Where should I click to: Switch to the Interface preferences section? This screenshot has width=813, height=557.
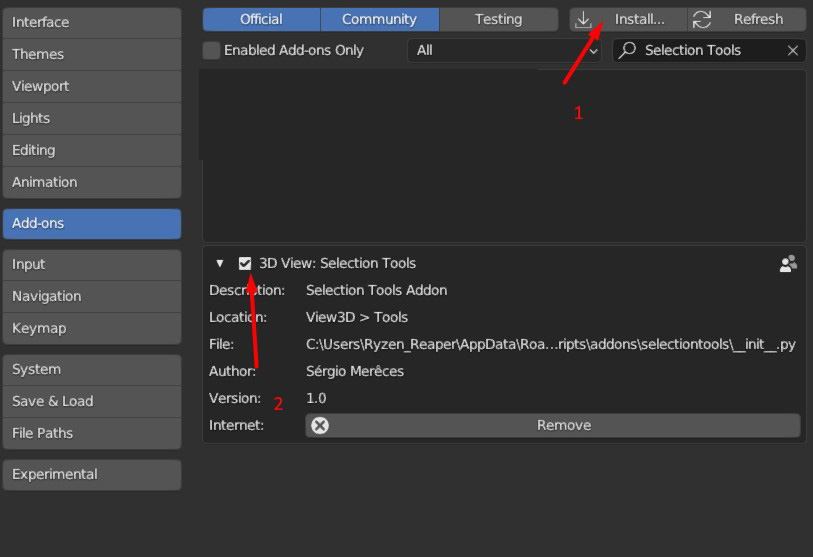click(x=92, y=22)
